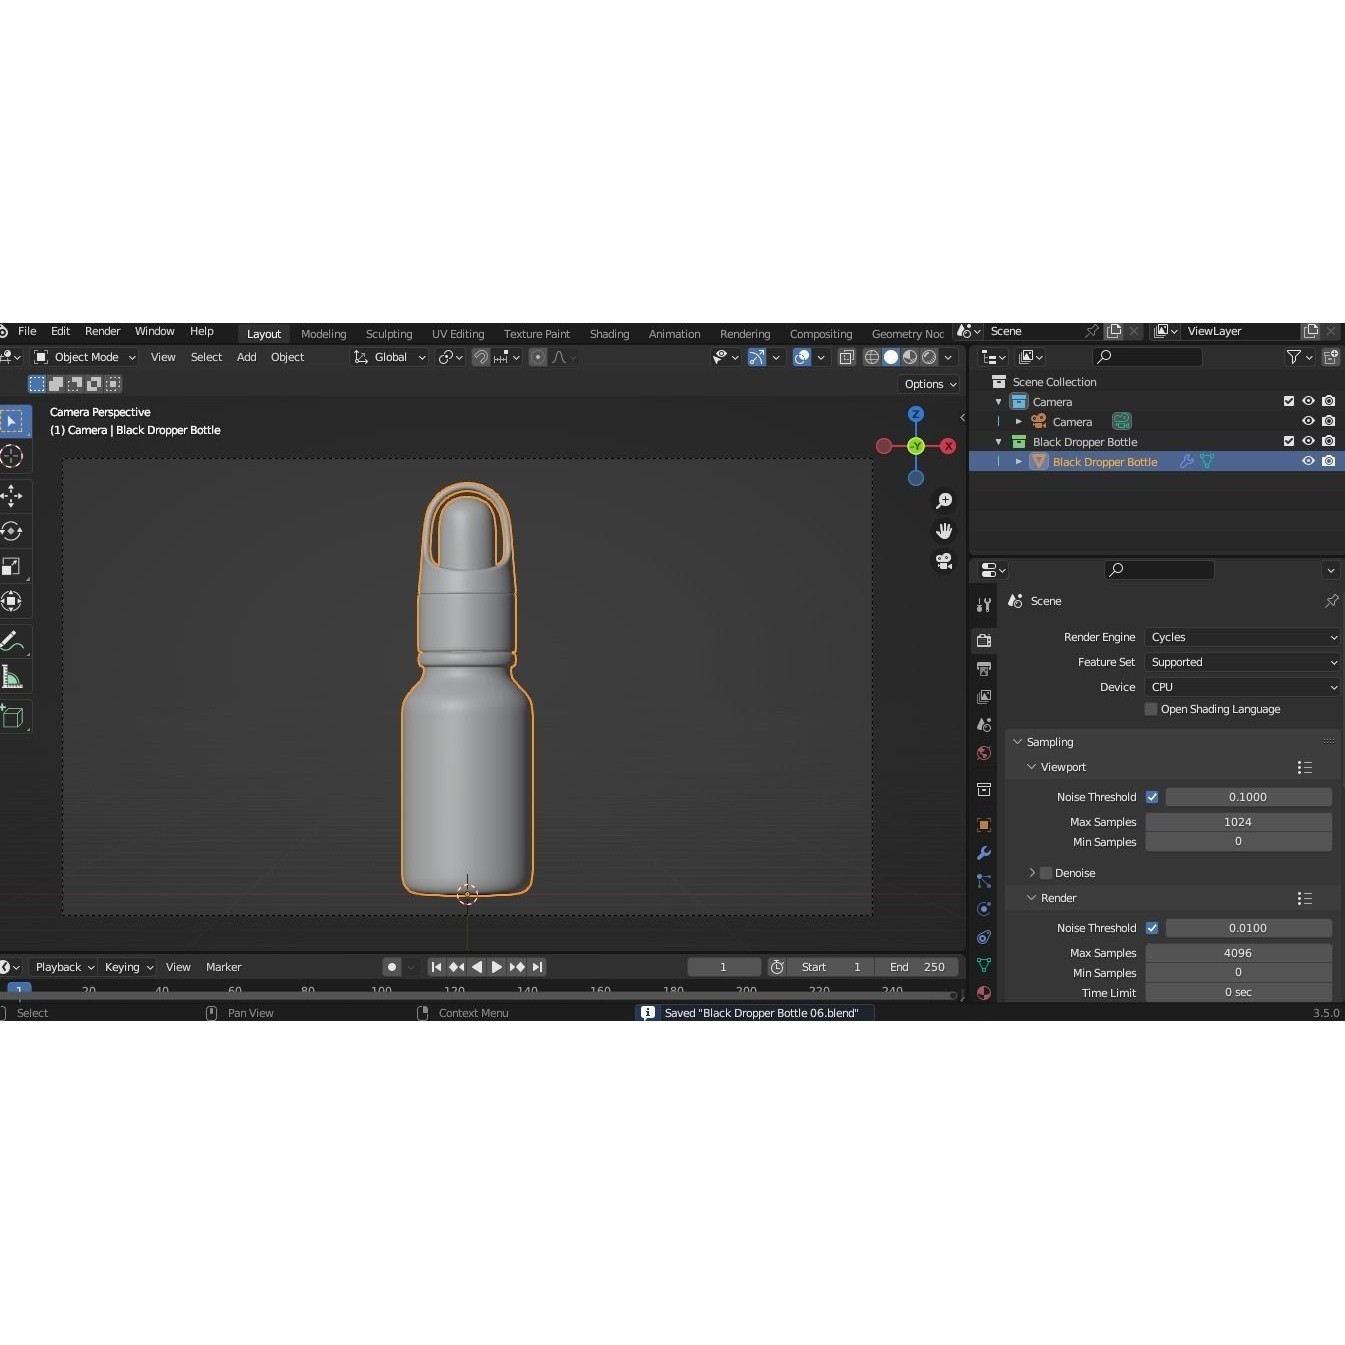
Task: Open the Render menu in the top bar
Action: (x=102, y=331)
